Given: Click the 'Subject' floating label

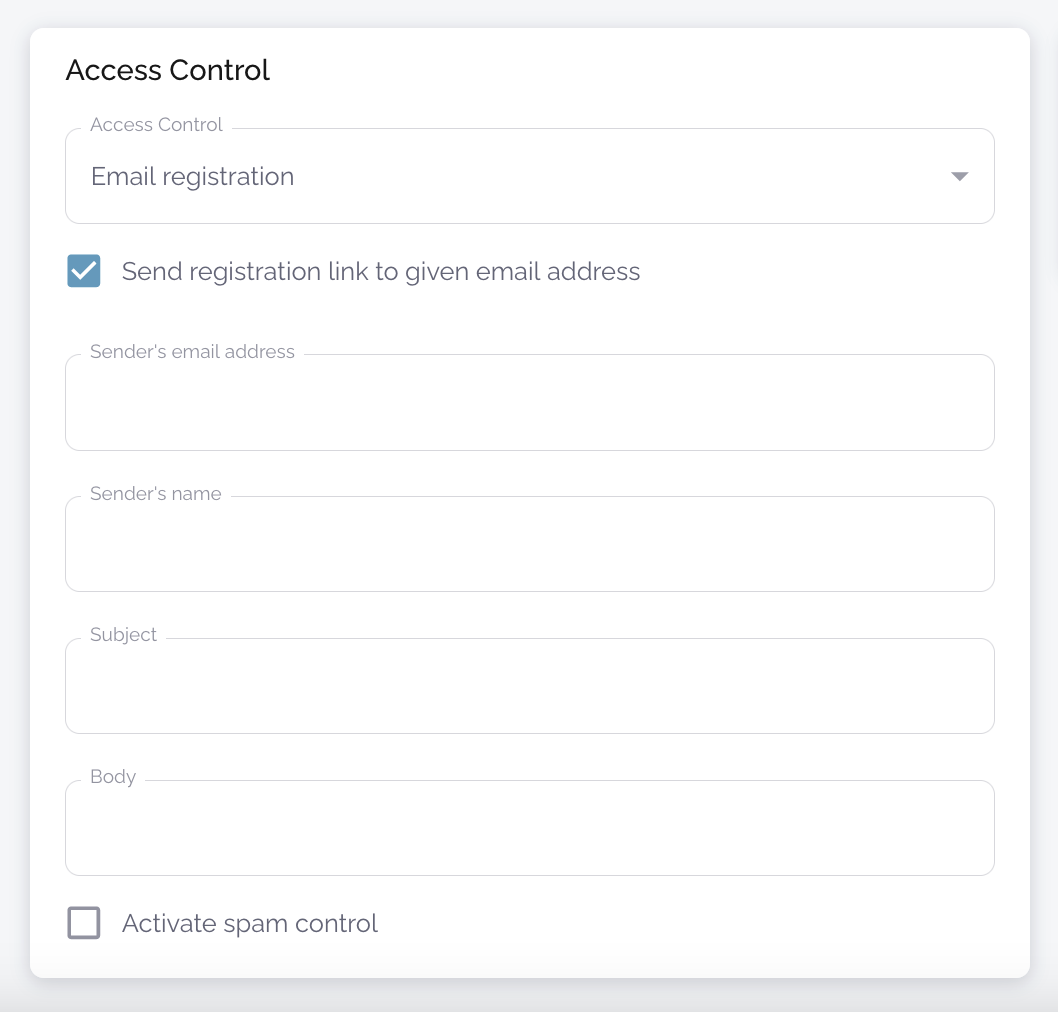Looking at the screenshot, I should pos(123,635).
